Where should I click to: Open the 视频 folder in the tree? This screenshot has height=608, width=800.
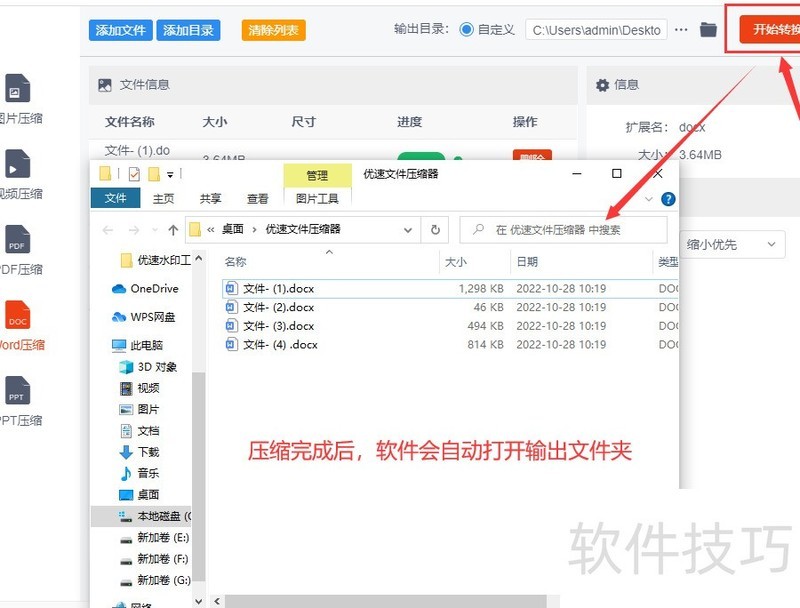[x=139, y=389]
